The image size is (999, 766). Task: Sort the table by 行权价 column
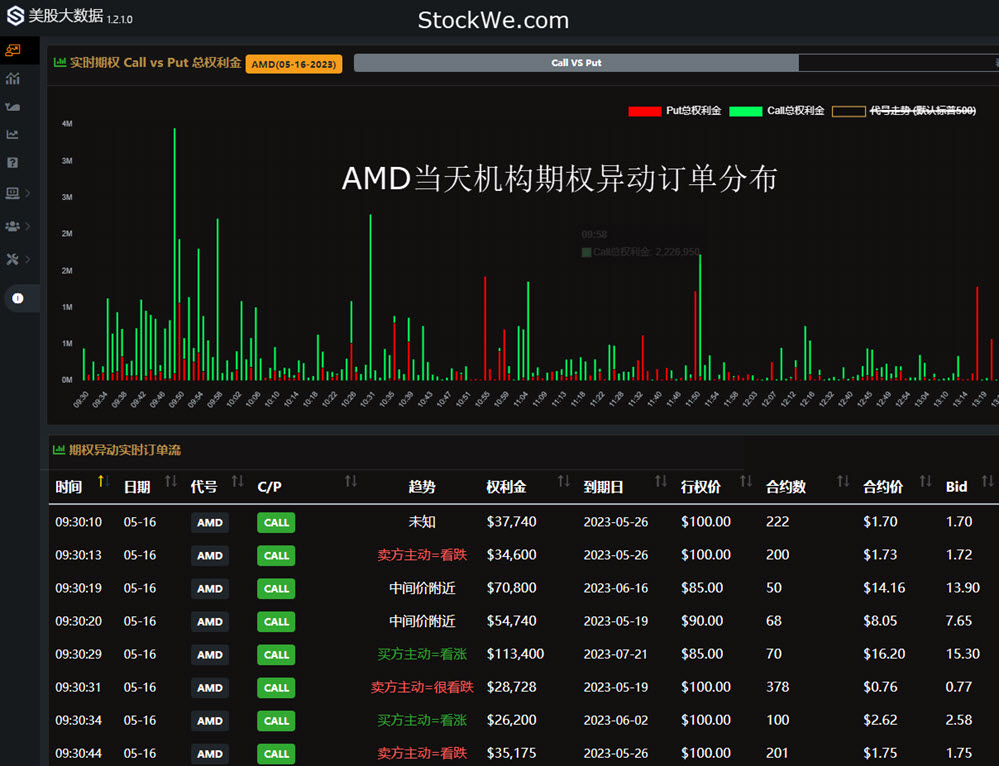click(746, 482)
